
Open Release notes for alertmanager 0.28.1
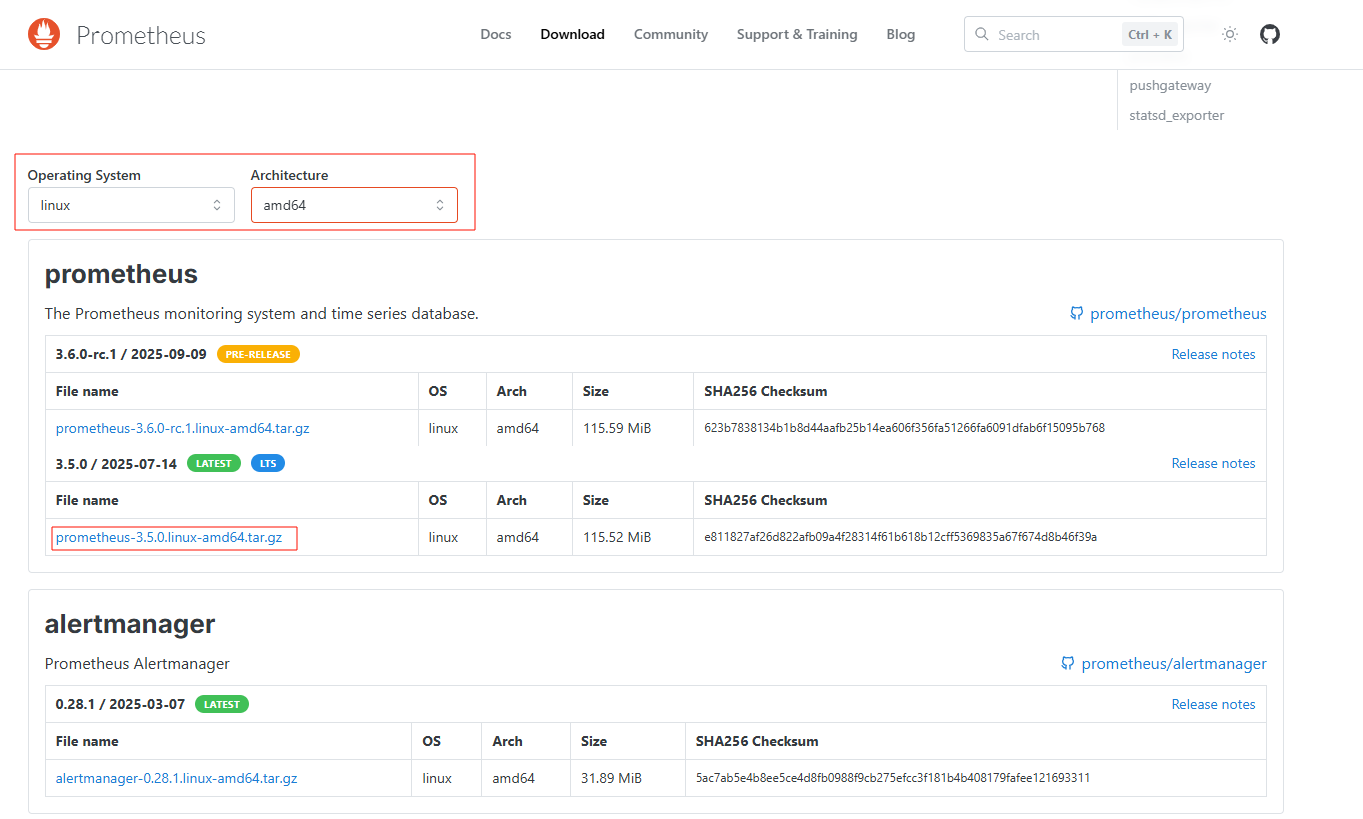click(1213, 704)
